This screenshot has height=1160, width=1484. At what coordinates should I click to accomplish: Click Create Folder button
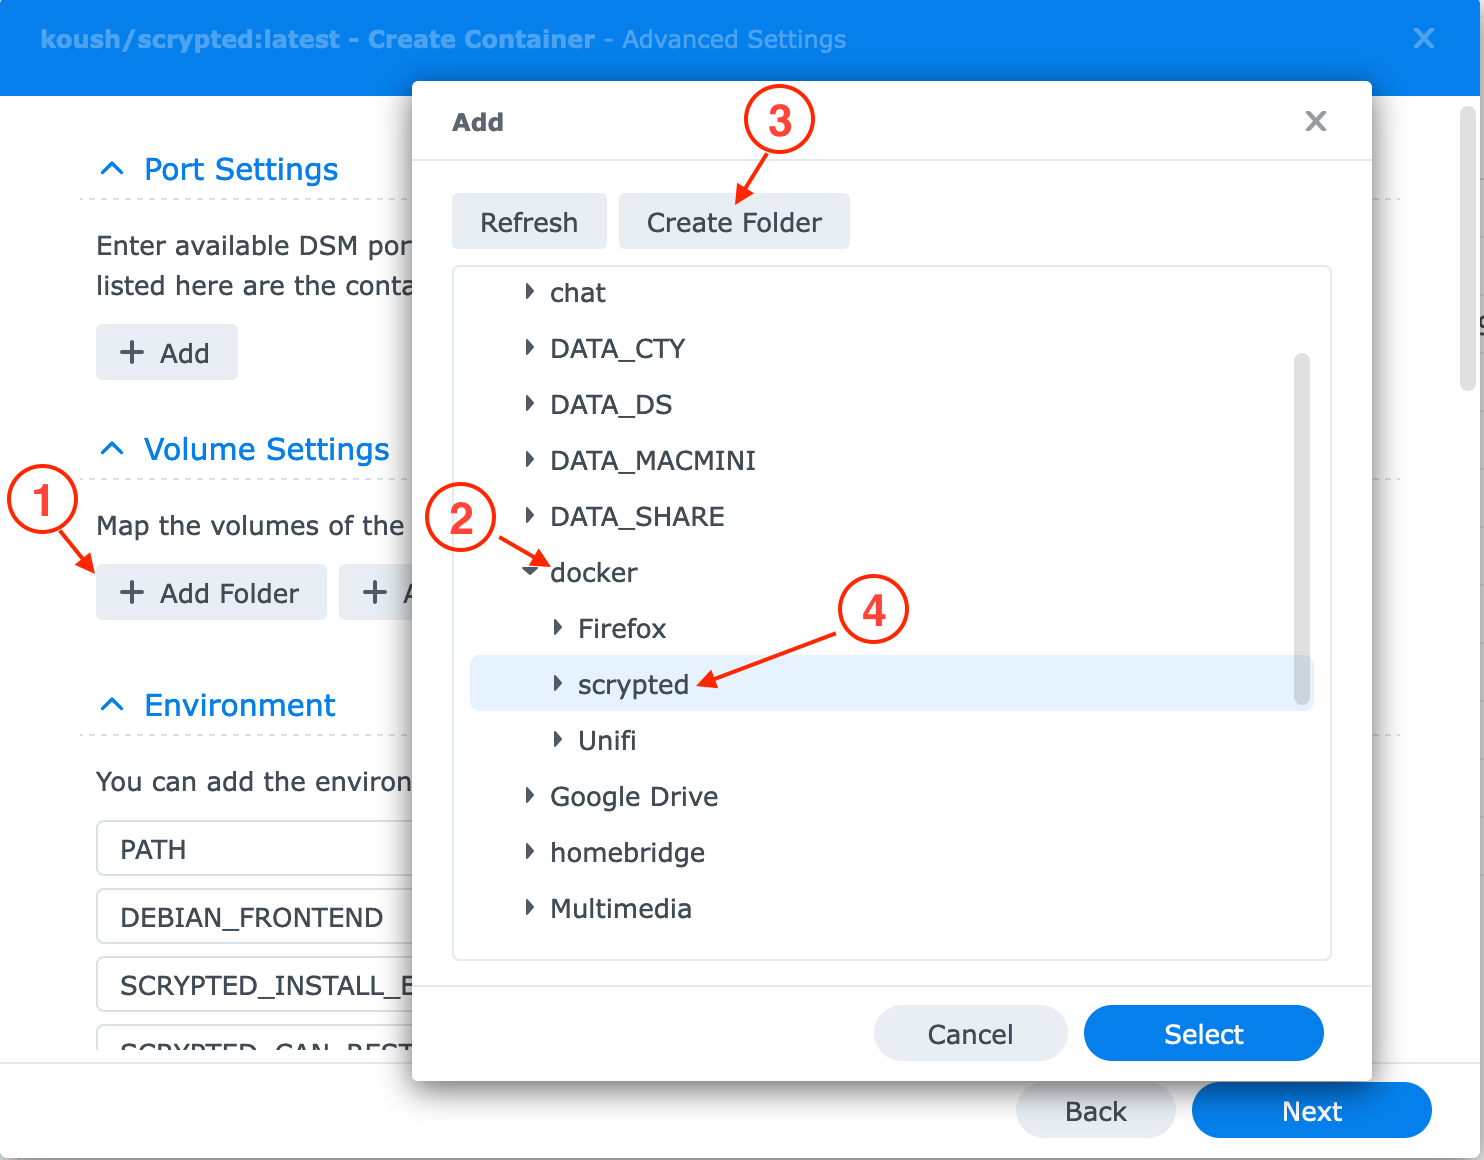tap(734, 221)
